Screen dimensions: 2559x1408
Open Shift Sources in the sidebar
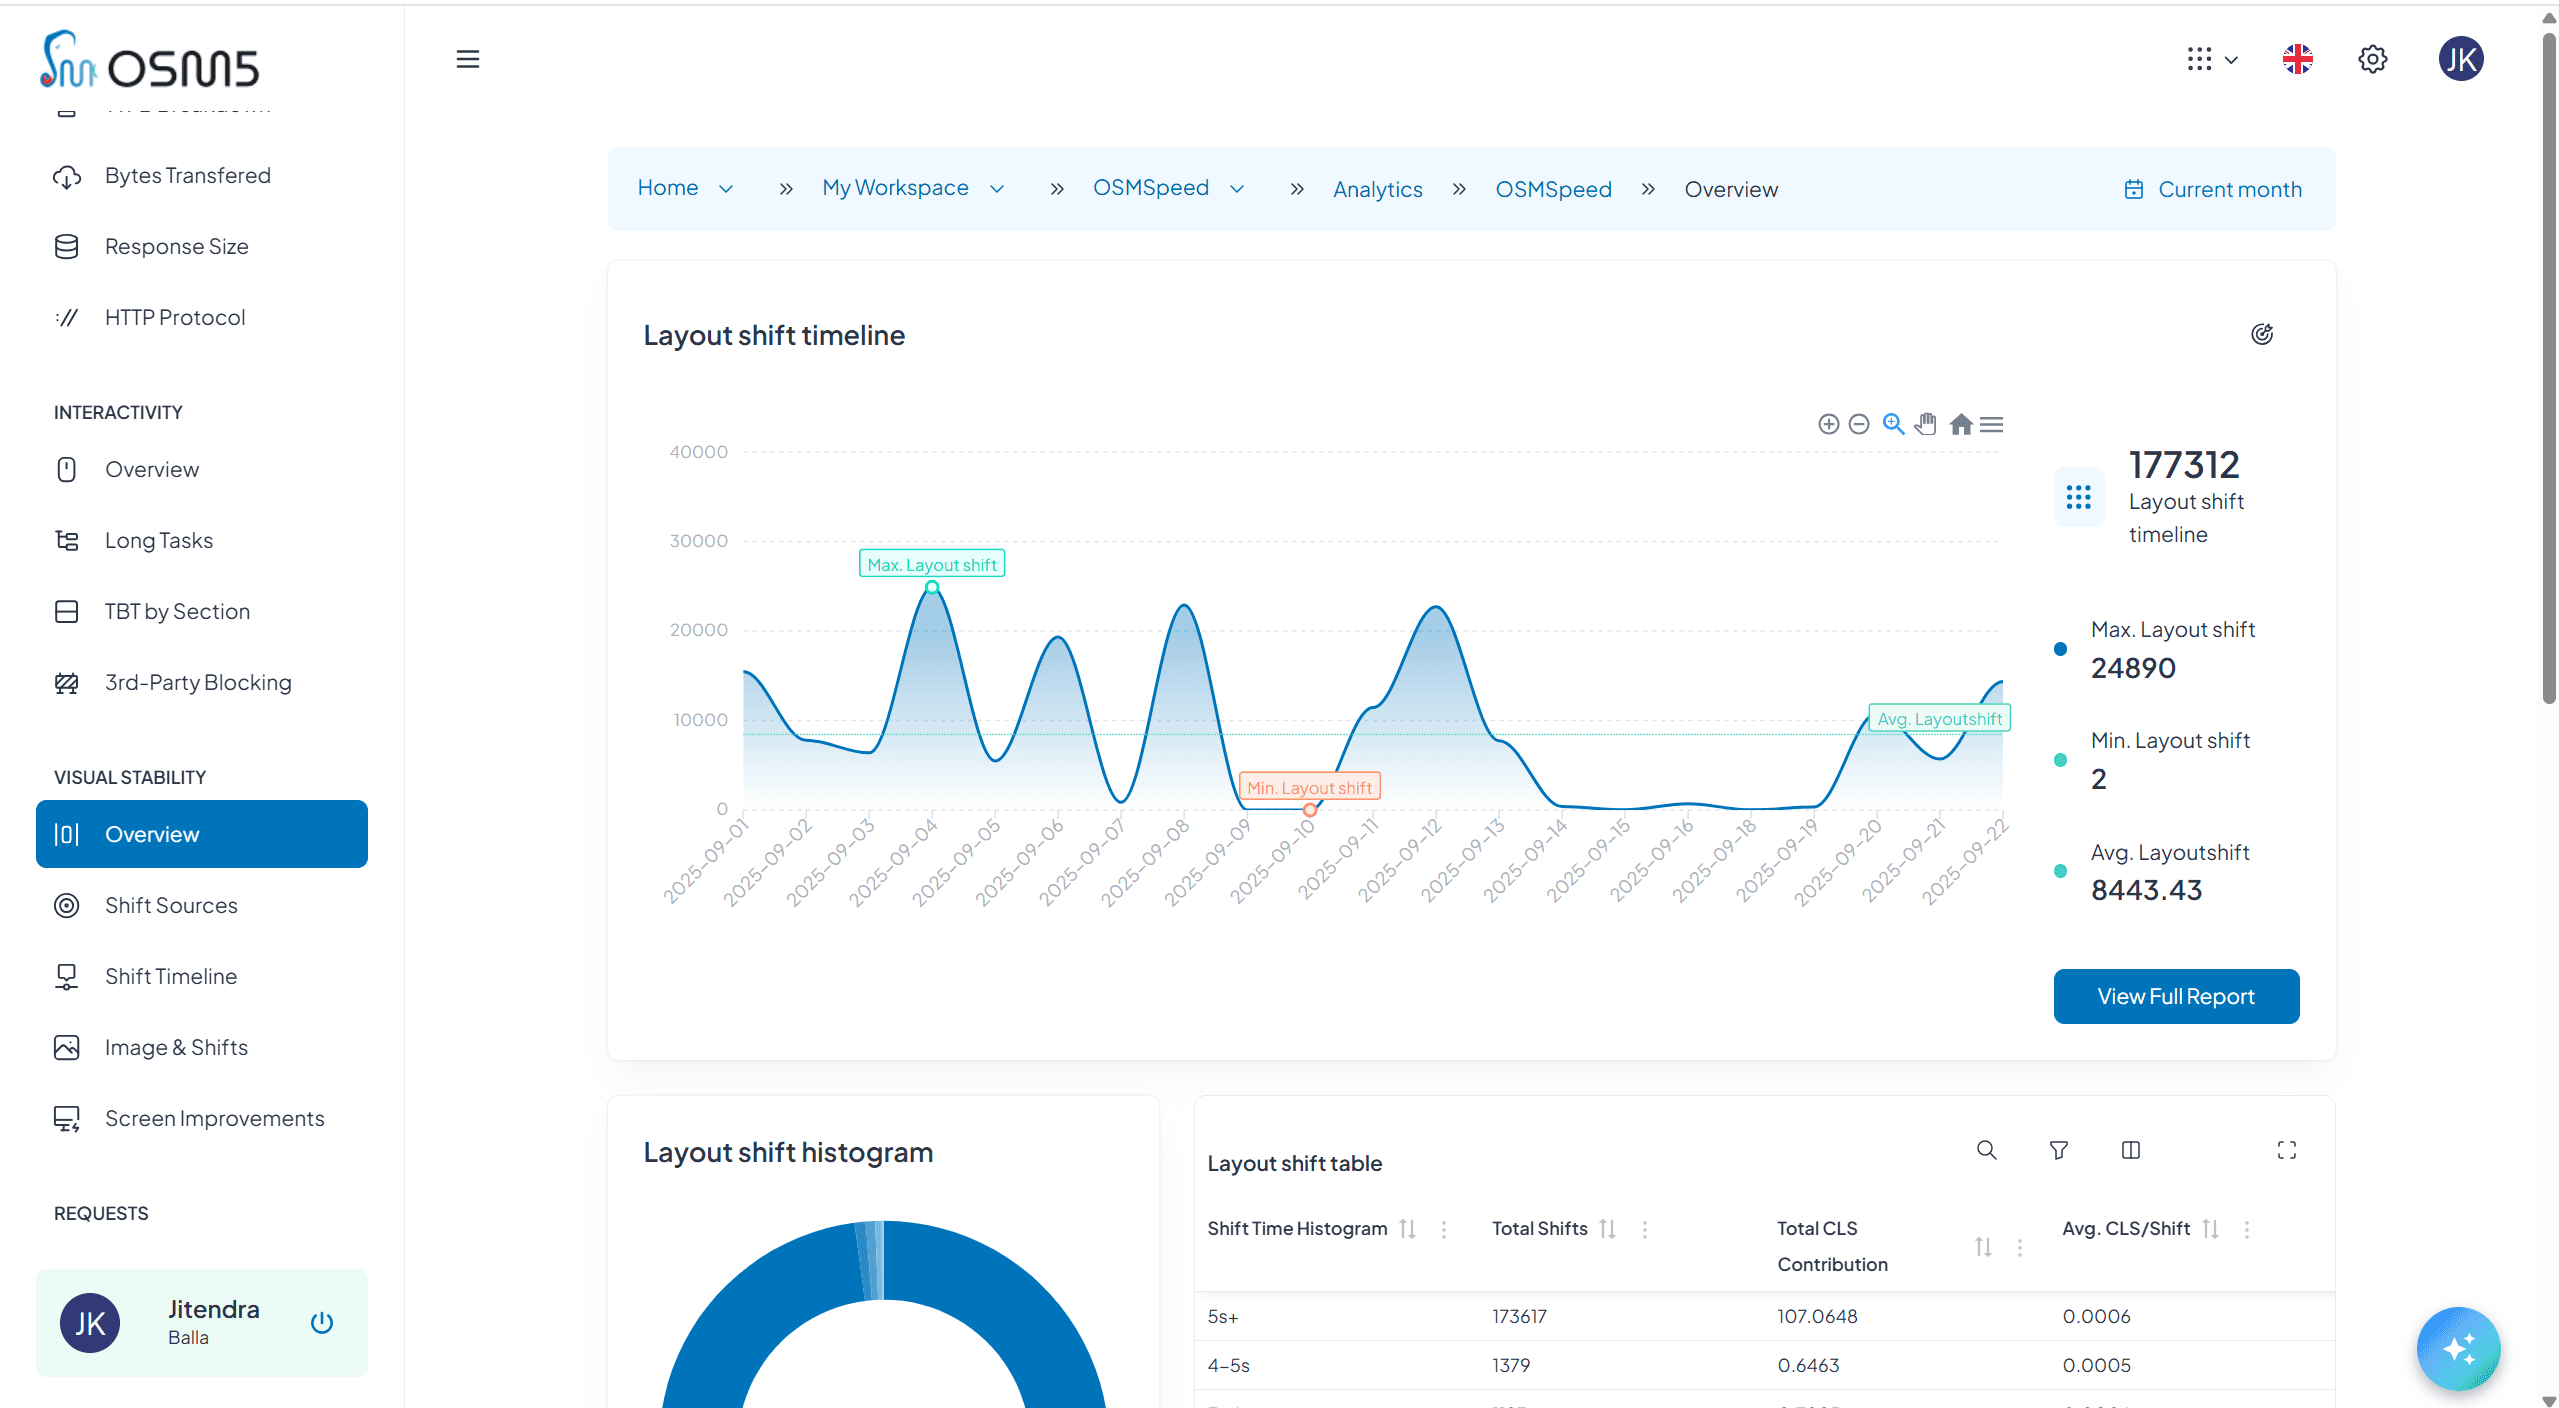click(171, 905)
